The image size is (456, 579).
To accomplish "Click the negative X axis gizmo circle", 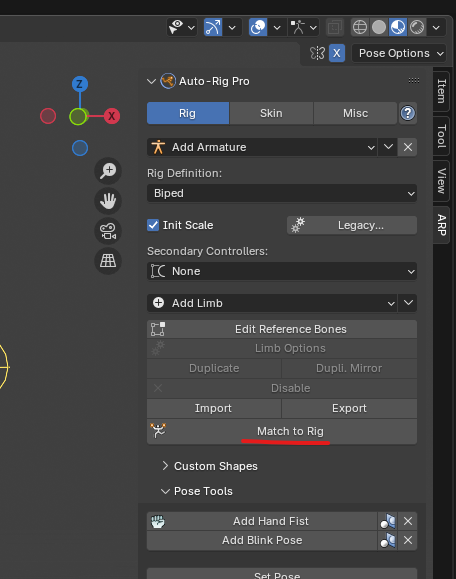I will click(48, 116).
